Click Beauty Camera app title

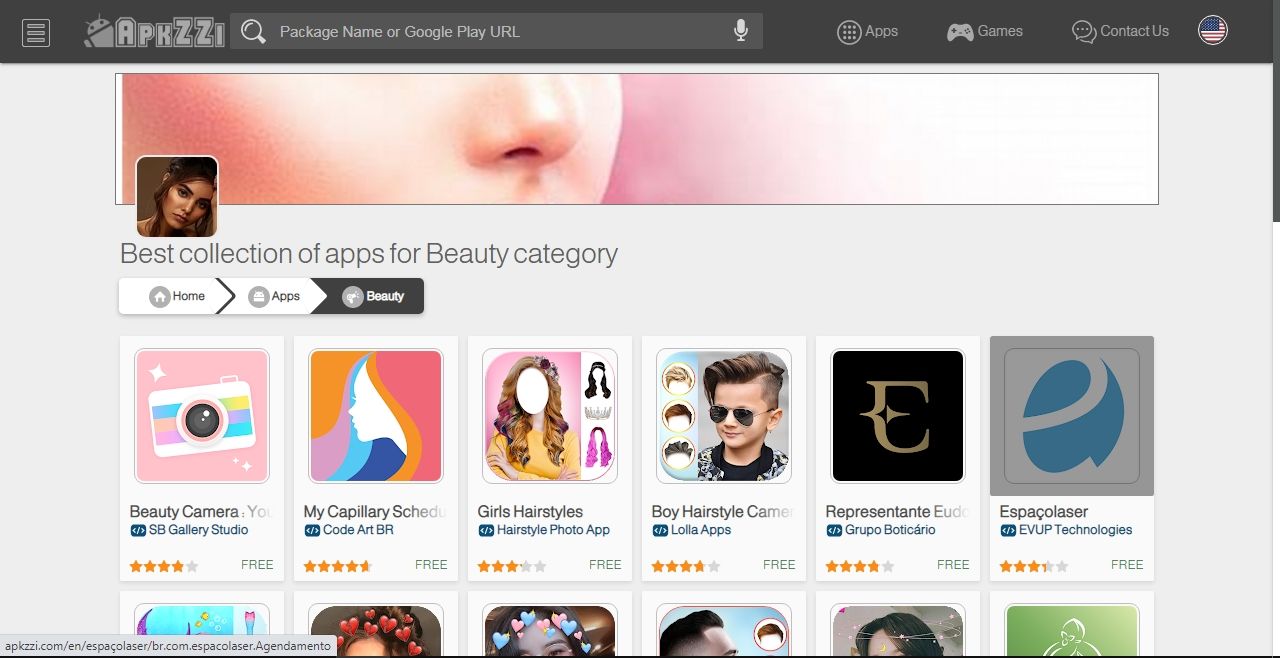click(202, 511)
